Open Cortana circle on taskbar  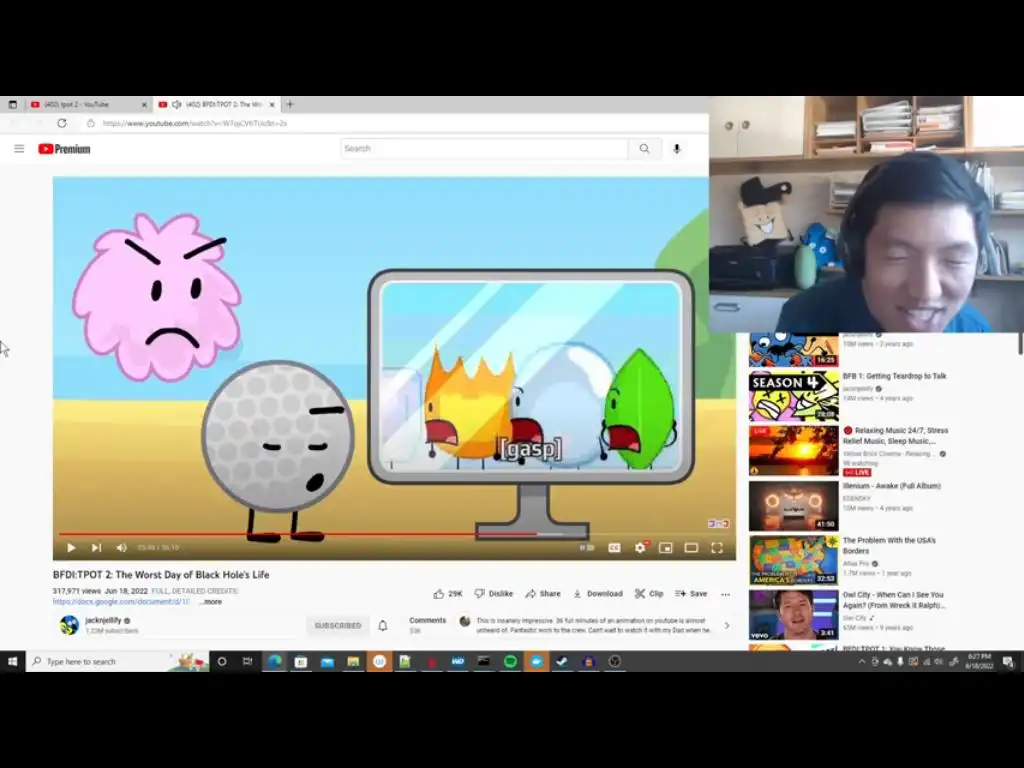tap(222, 662)
